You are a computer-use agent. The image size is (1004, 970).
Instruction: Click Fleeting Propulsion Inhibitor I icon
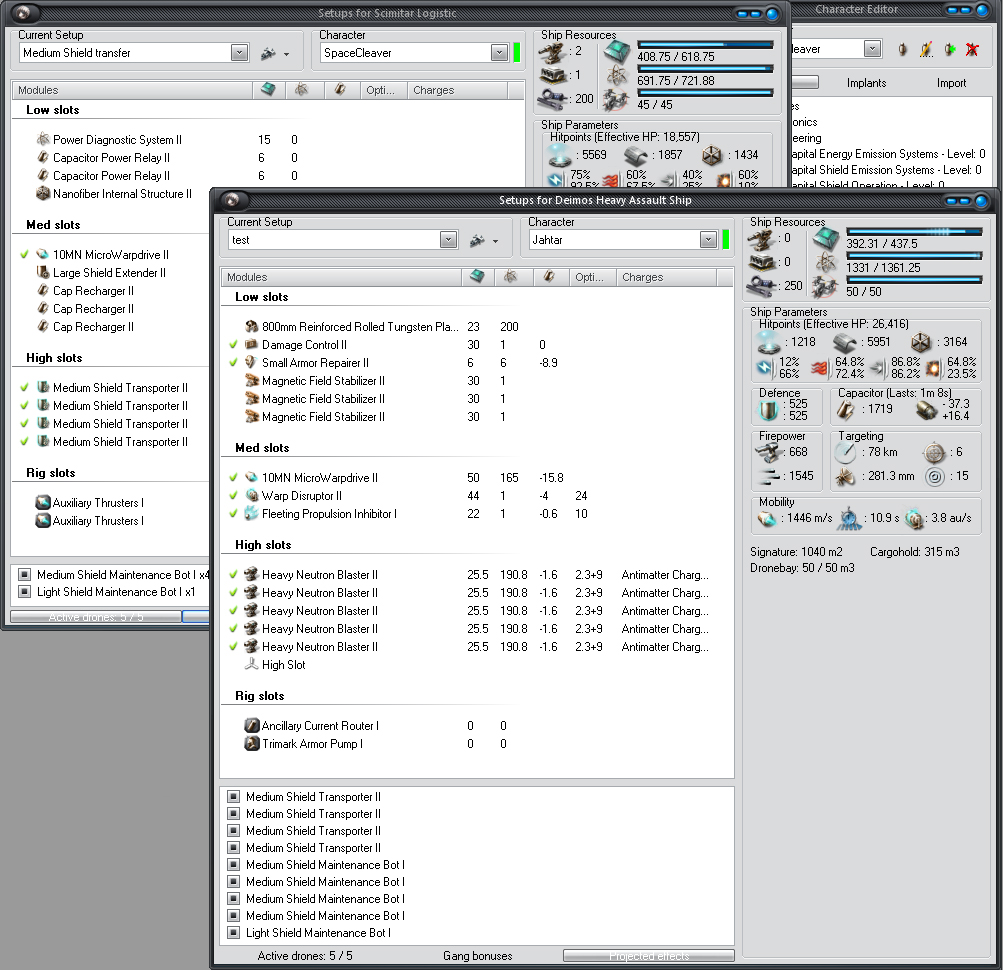251,513
